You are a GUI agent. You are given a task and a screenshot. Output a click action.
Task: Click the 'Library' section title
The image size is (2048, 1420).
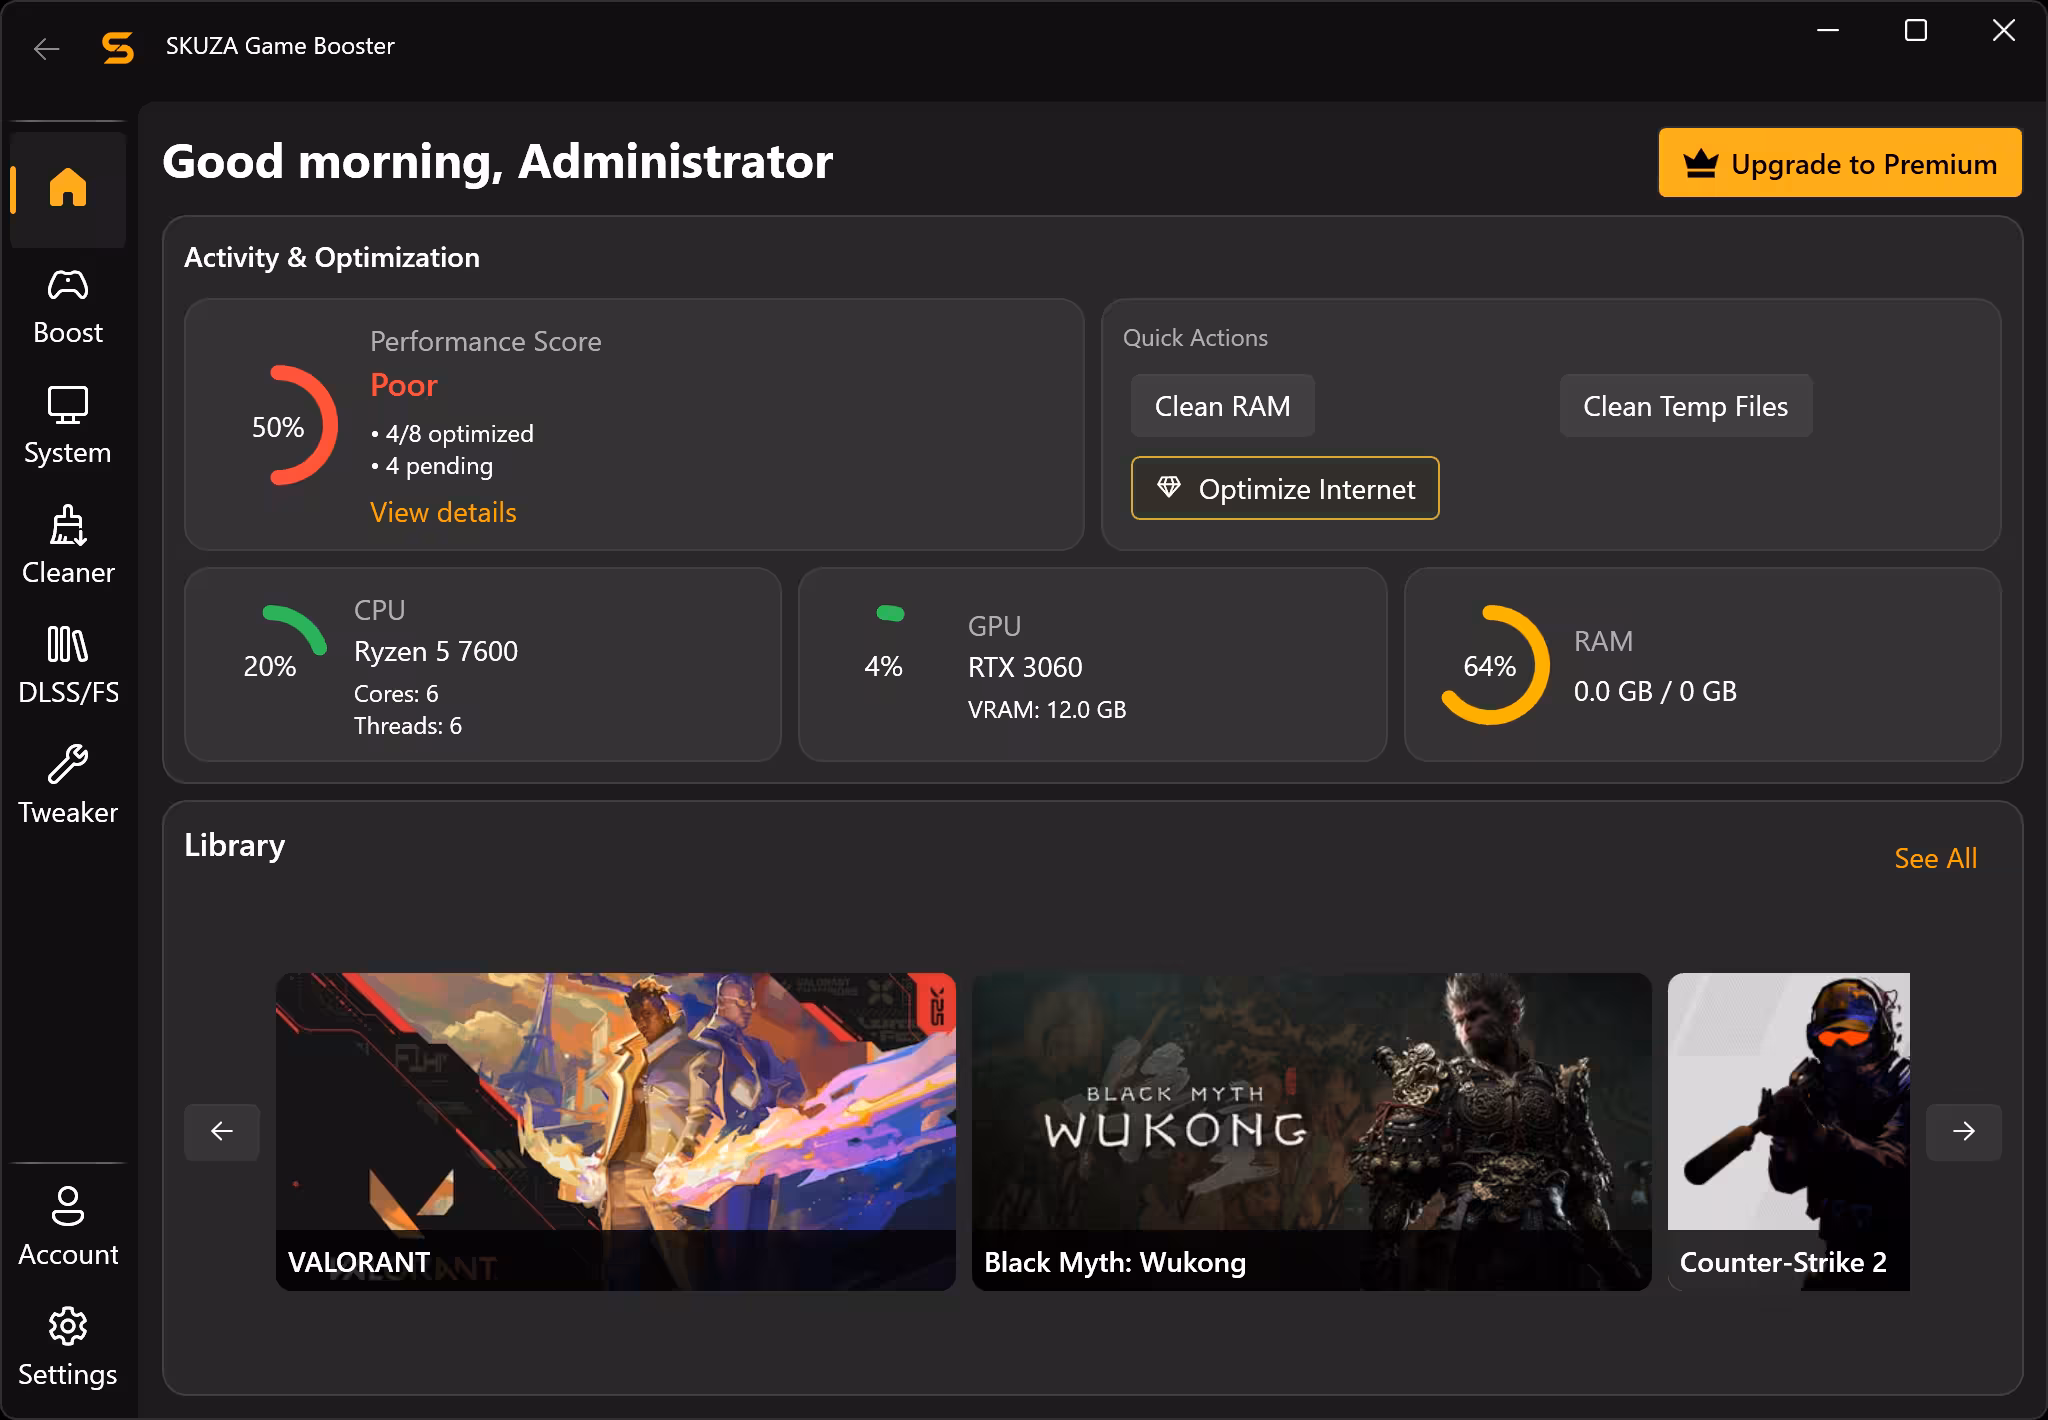click(235, 845)
